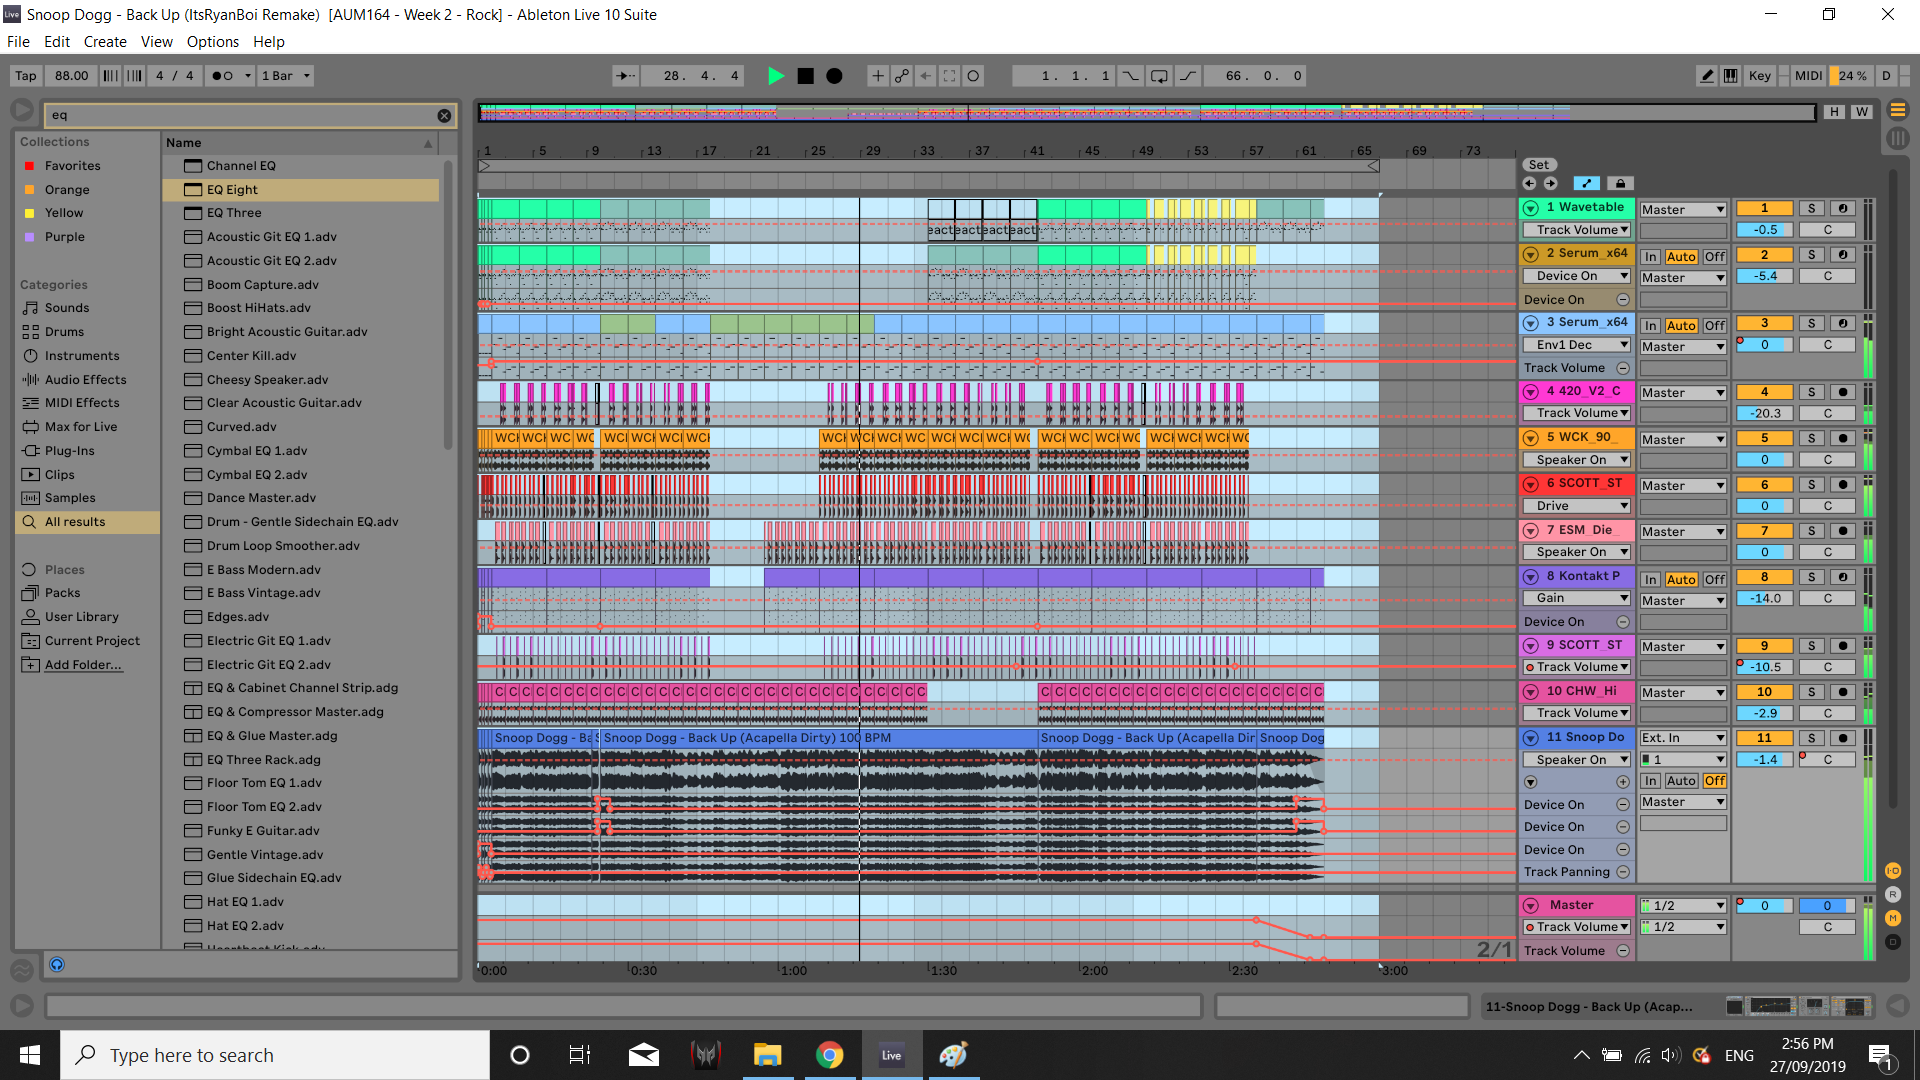Click the Re-enable Automation button

(x=926, y=76)
